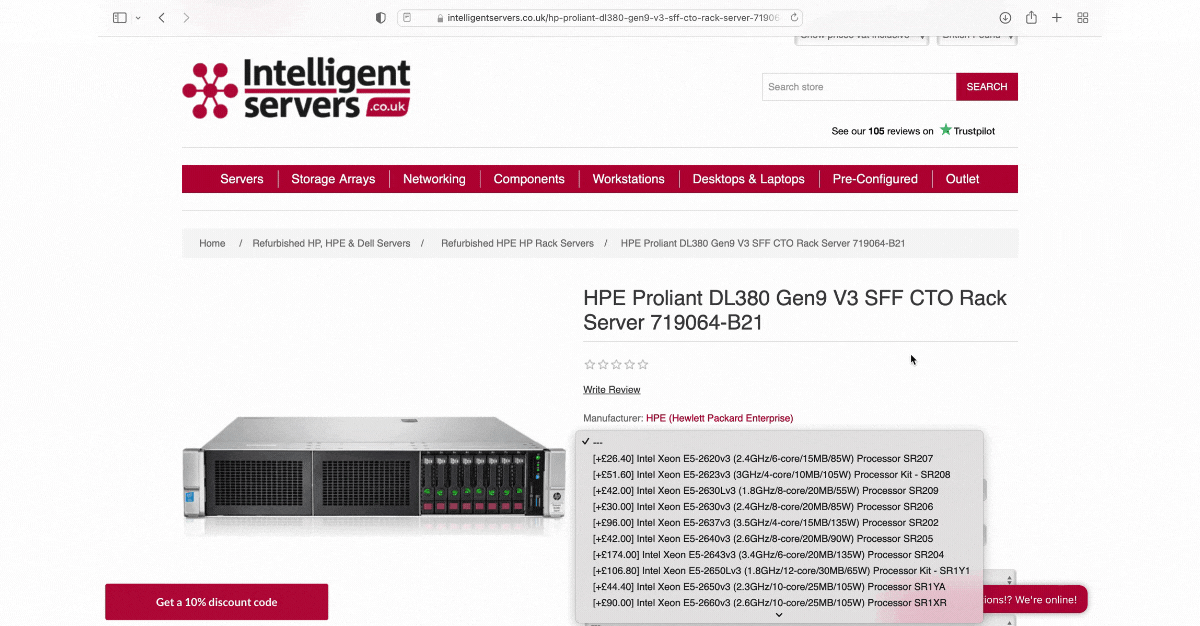Select Intel Xeon E5-2650Lv3 Processor Kit SR1Y1
The height and width of the screenshot is (626, 1200).
click(x=779, y=570)
